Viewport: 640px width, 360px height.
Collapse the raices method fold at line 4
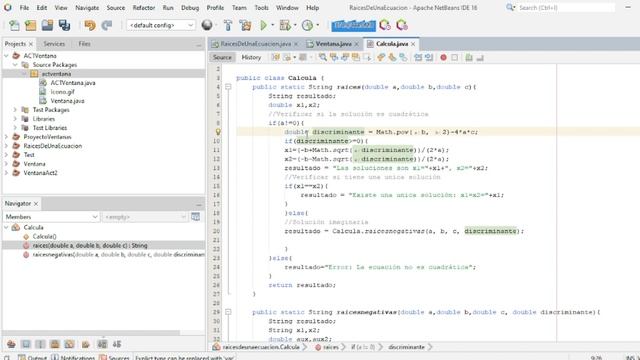228,87
